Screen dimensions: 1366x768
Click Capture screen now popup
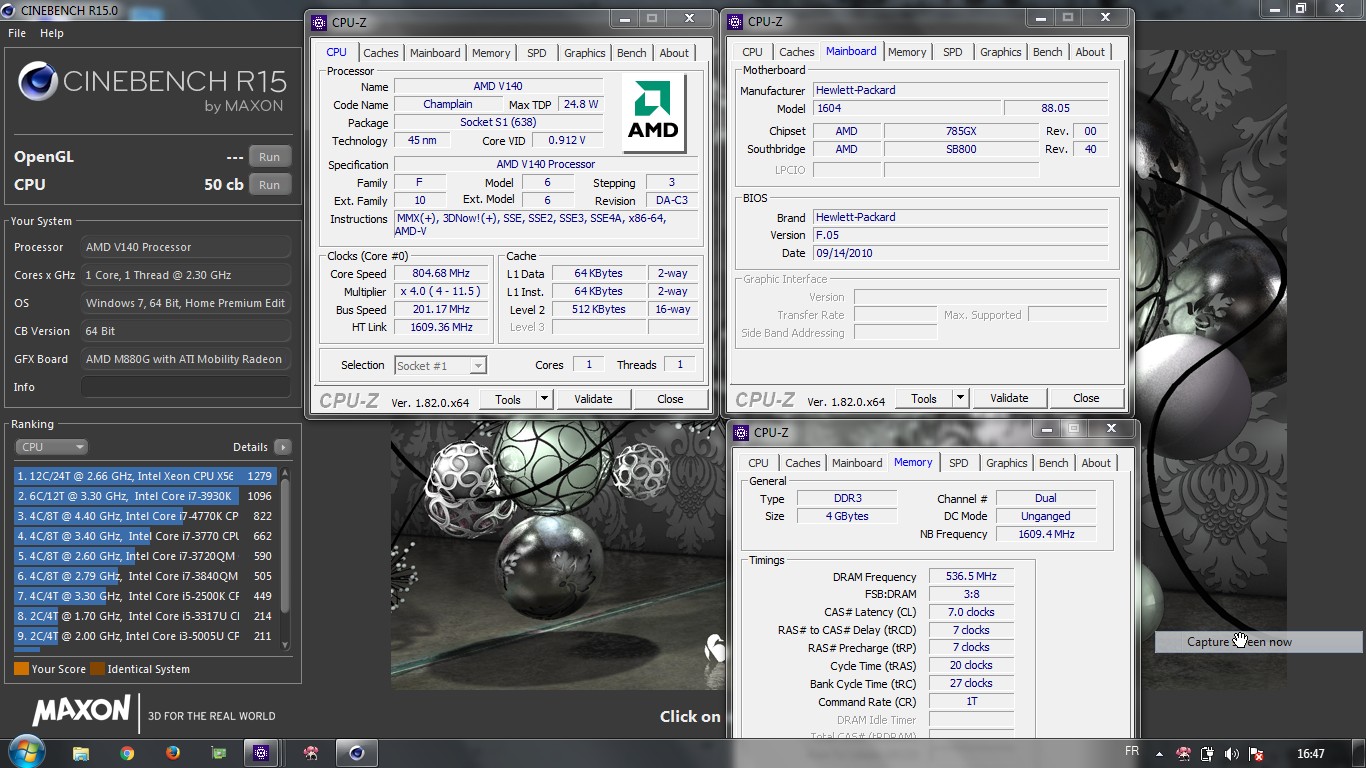[1258, 642]
